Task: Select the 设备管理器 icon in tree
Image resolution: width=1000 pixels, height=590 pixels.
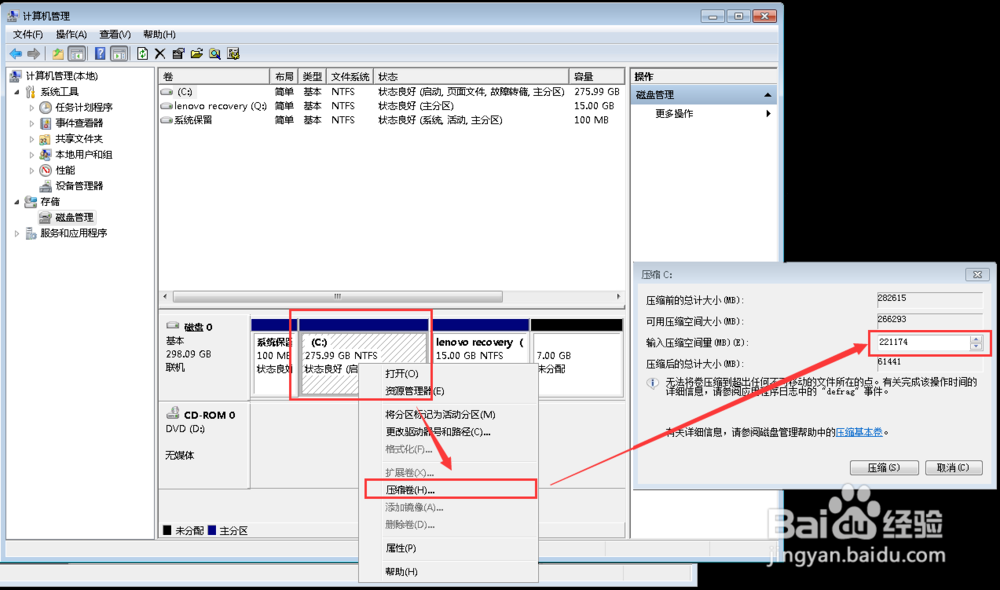Action: (x=45, y=186)
